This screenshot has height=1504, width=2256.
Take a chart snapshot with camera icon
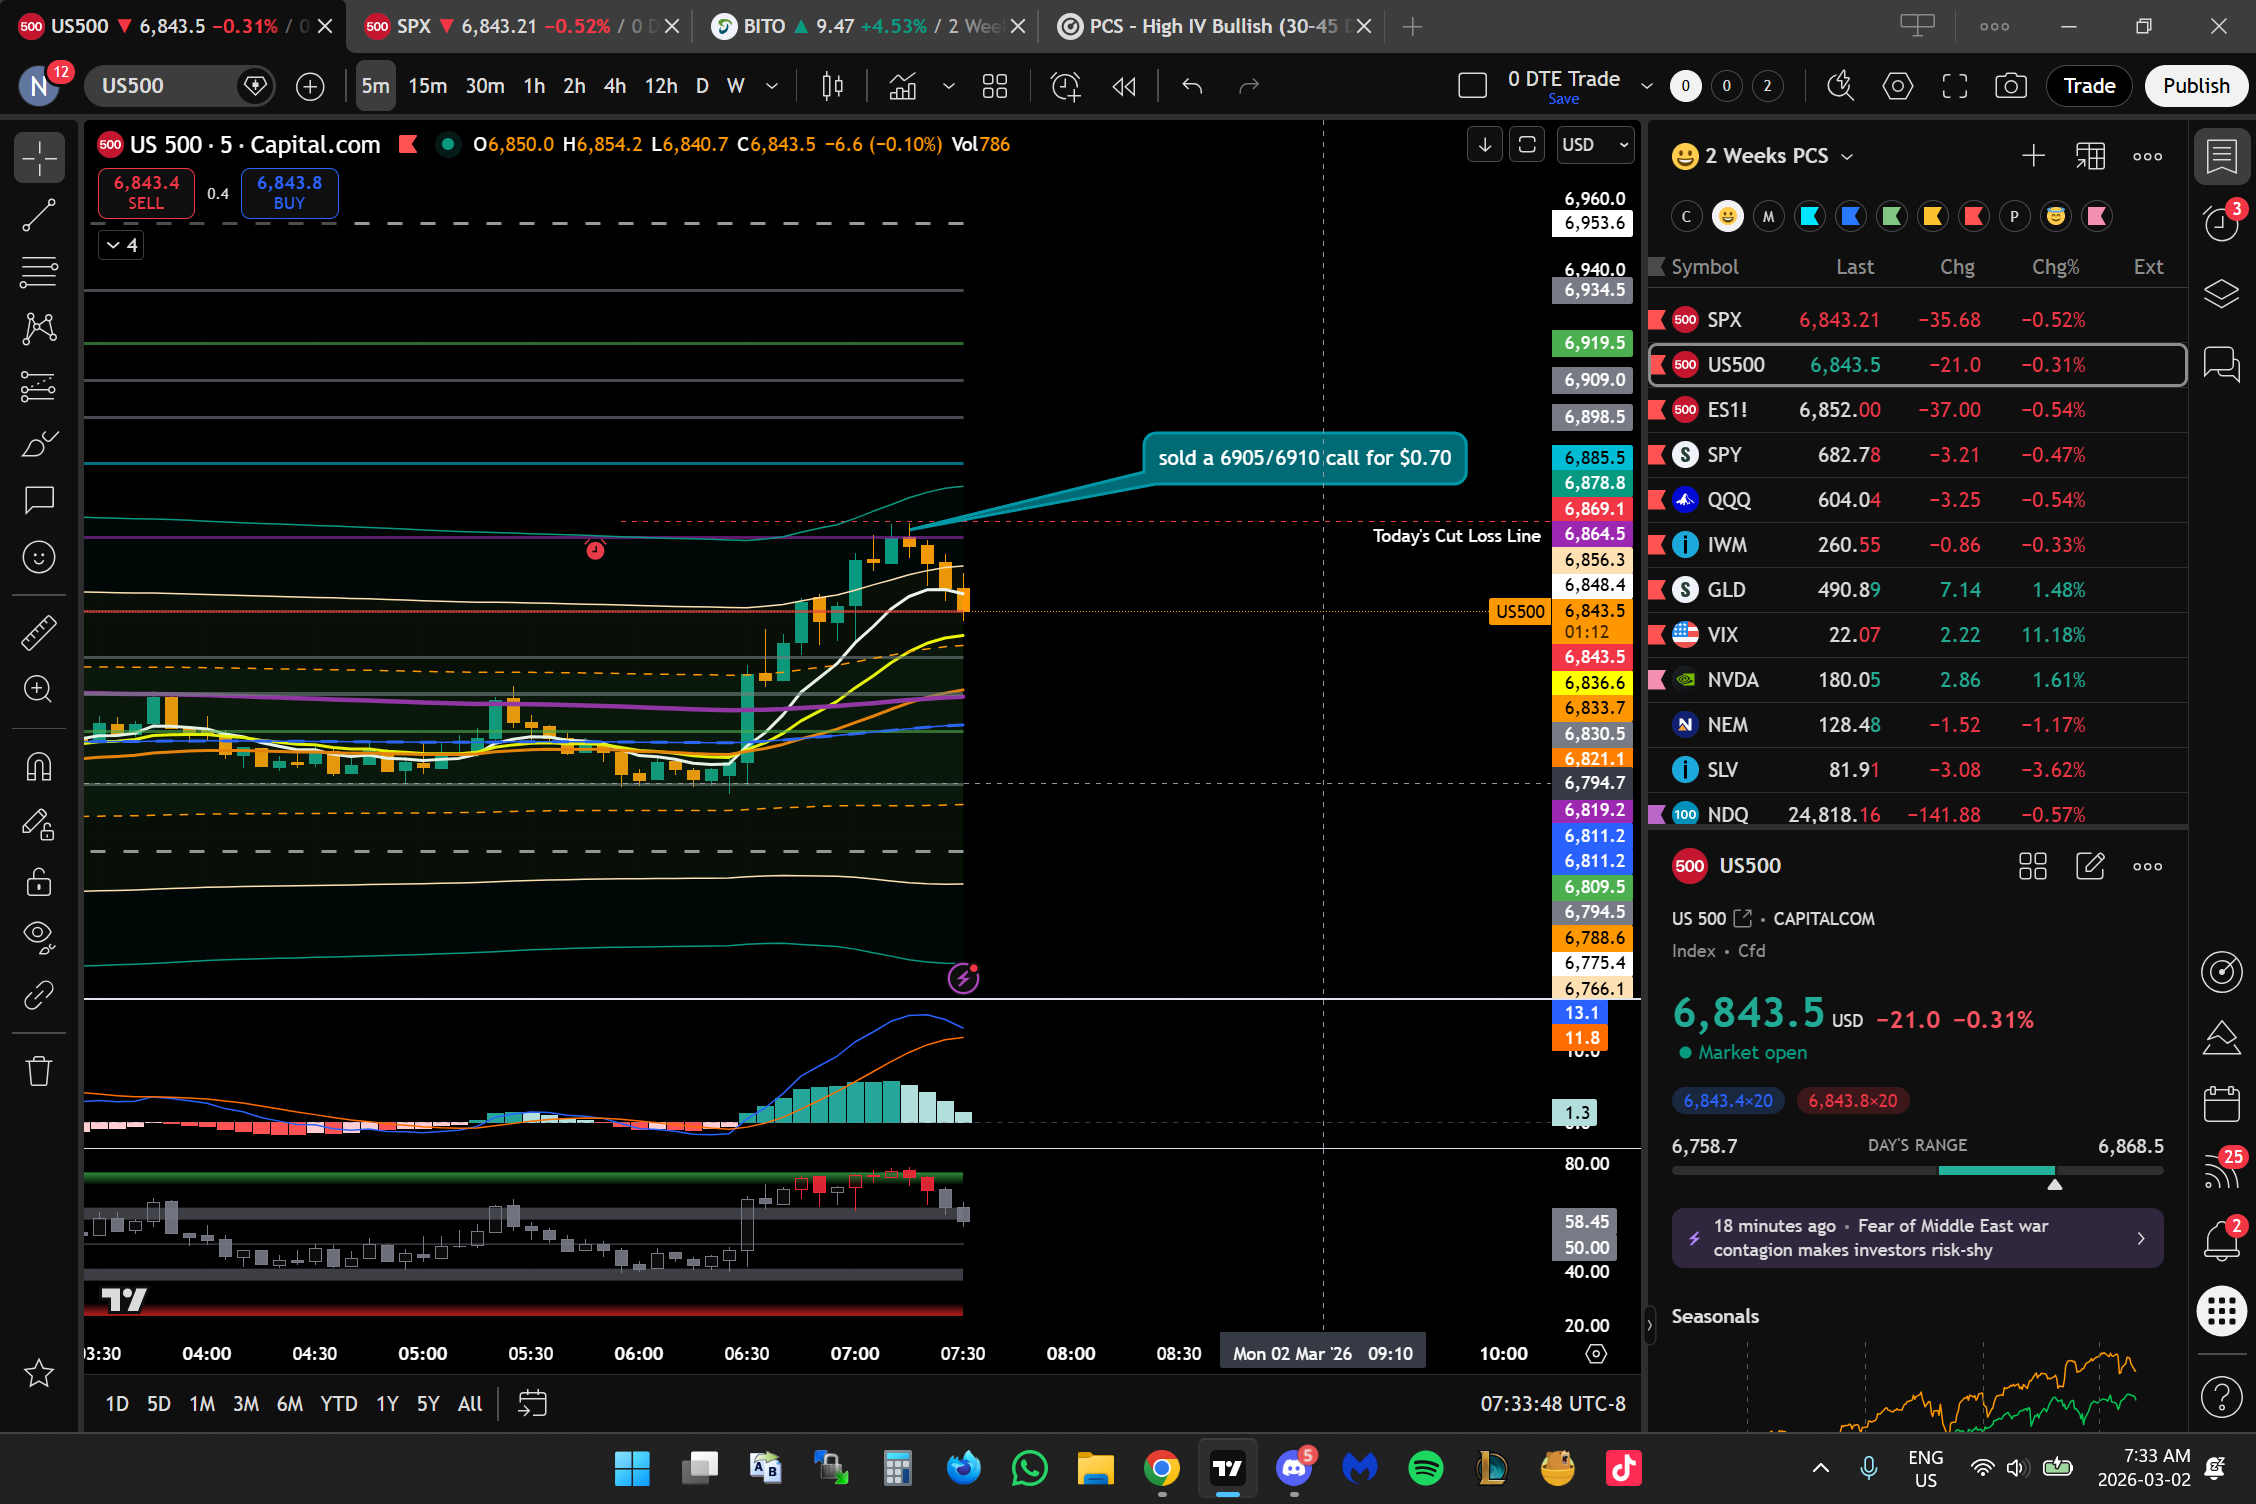coord(2010,86)
